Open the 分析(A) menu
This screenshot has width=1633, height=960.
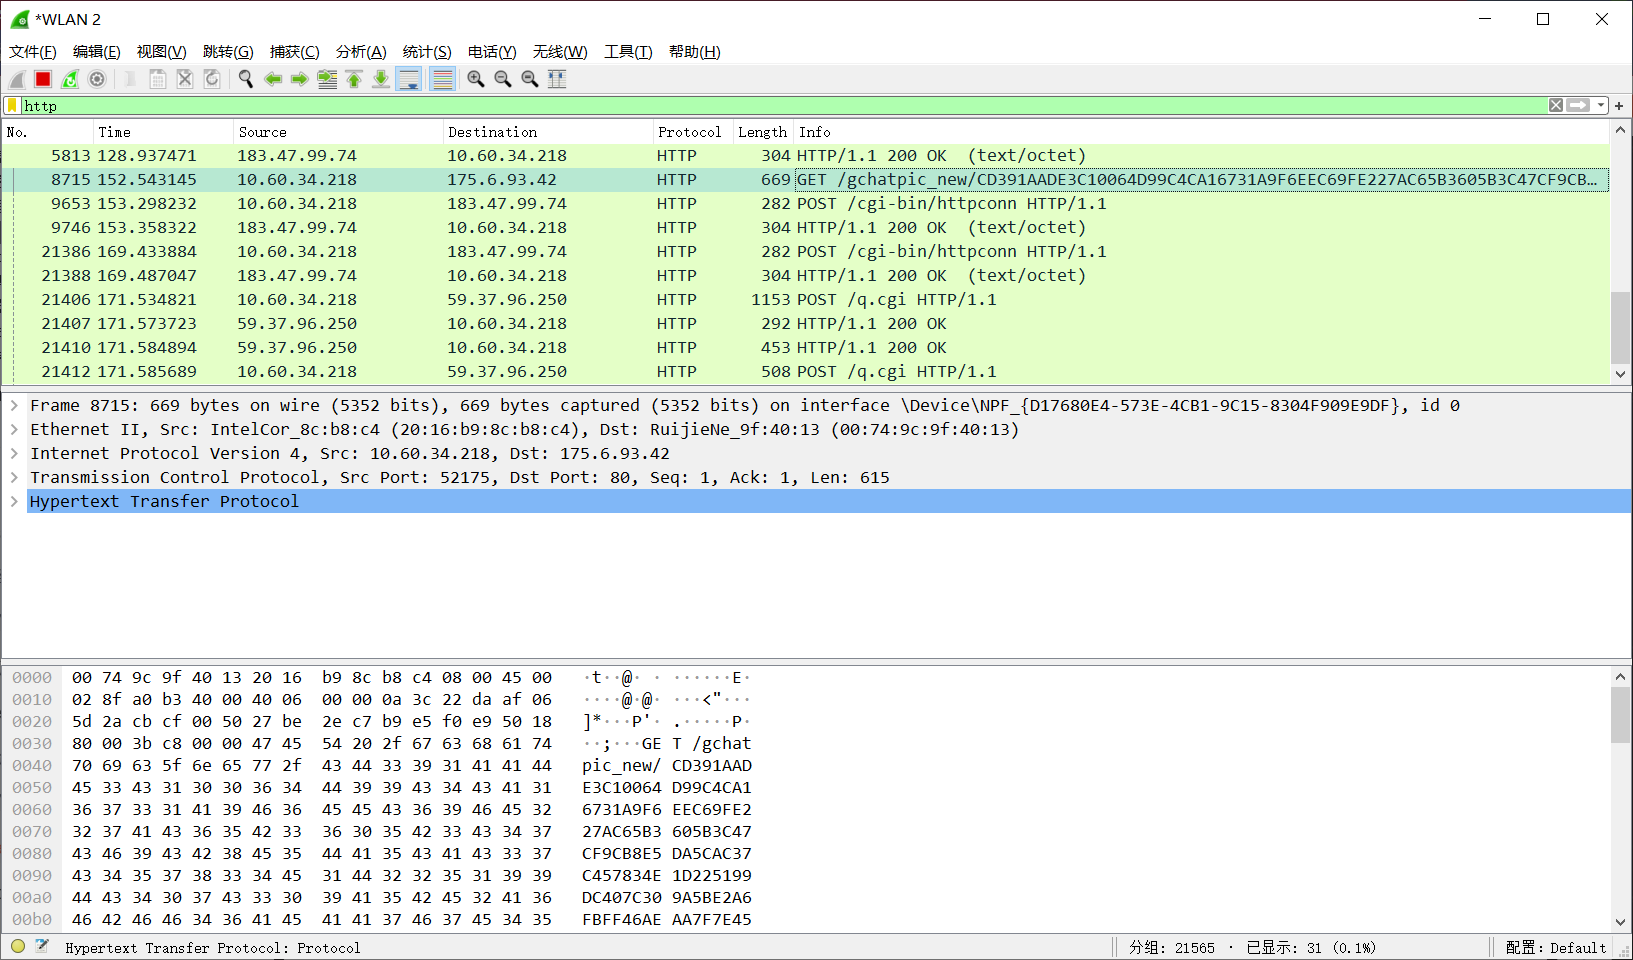[x=361, y=52]
